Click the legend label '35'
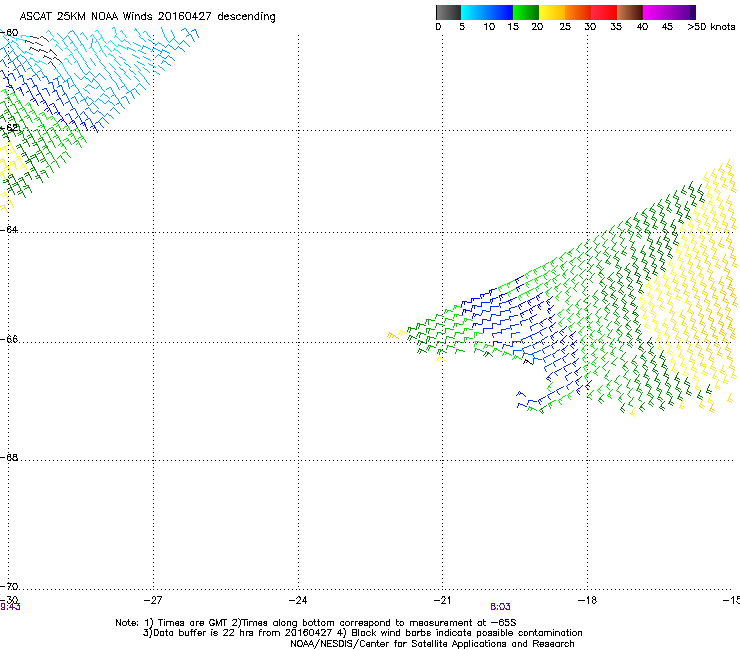The height and width of the screenshot is (650, 740). (x=616, y=27)
